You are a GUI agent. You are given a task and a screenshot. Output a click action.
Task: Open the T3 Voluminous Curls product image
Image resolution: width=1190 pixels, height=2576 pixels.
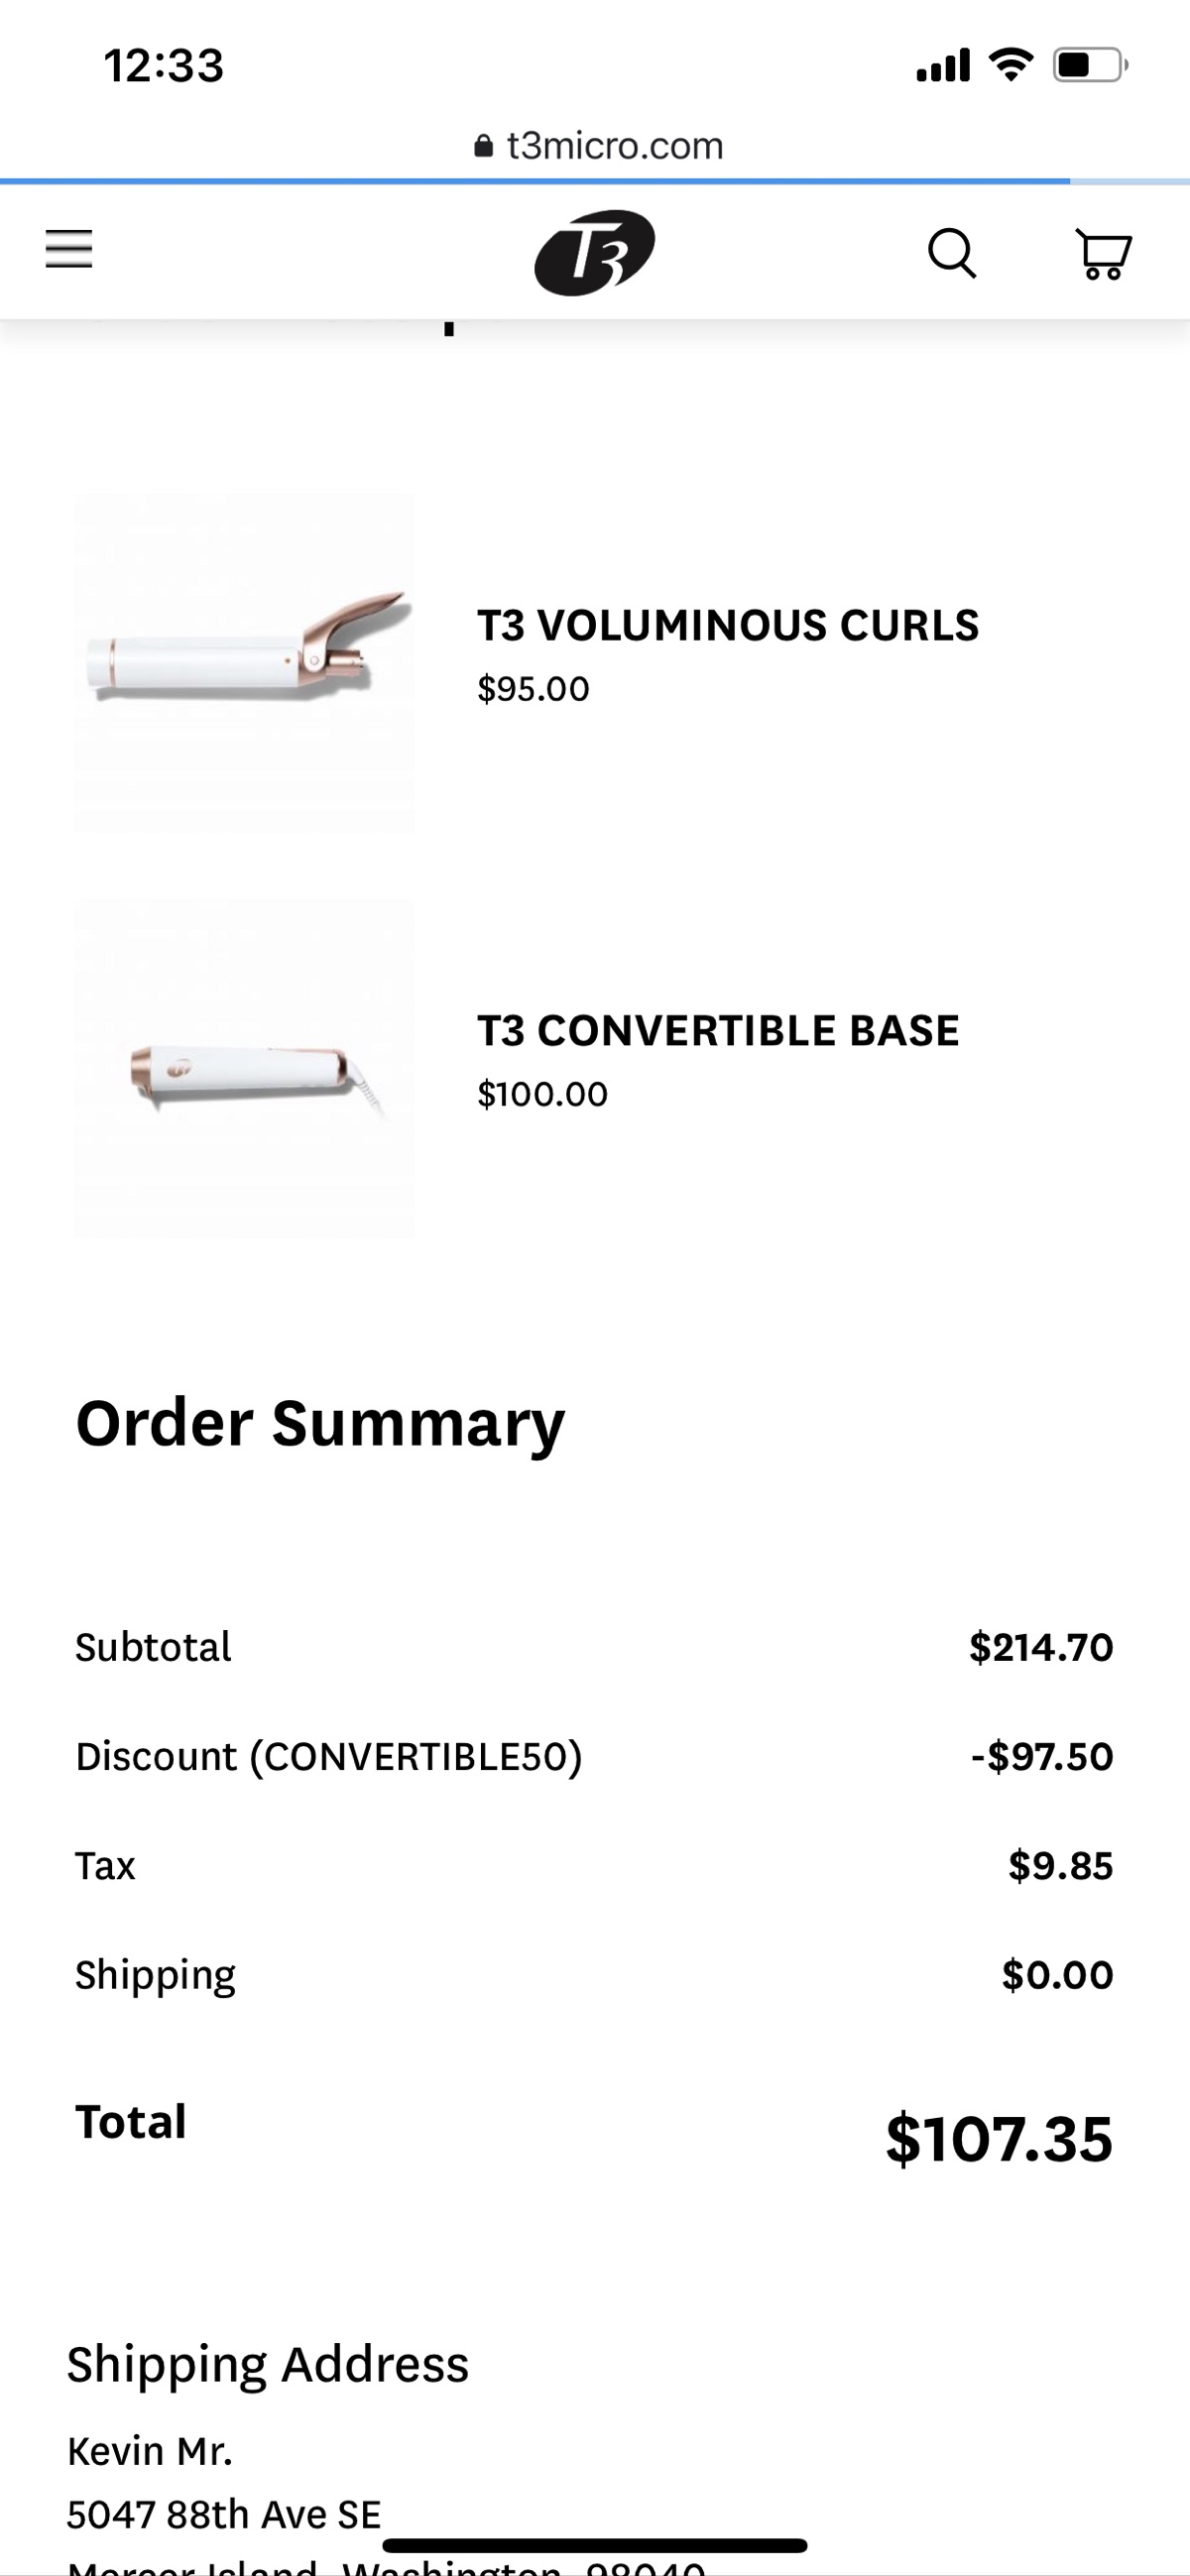click(x=244, y=662)
